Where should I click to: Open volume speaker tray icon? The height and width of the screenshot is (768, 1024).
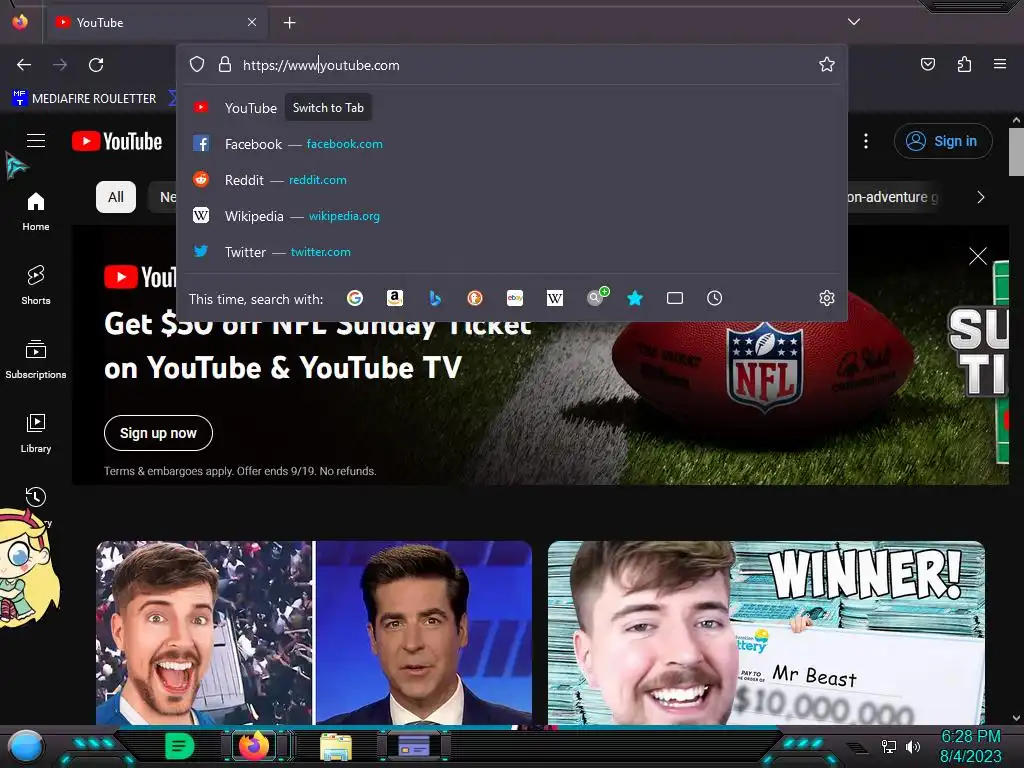click(913, 746)
